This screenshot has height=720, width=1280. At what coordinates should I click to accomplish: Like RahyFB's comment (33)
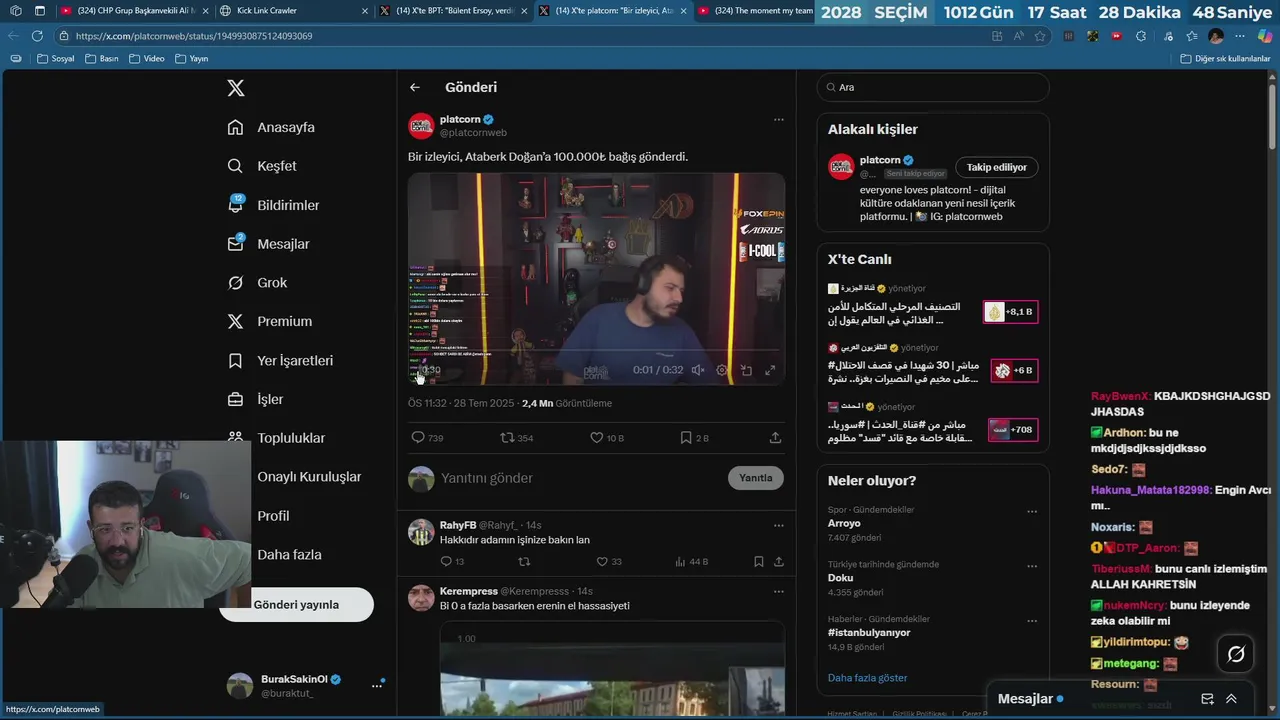(x=608, y=562)
